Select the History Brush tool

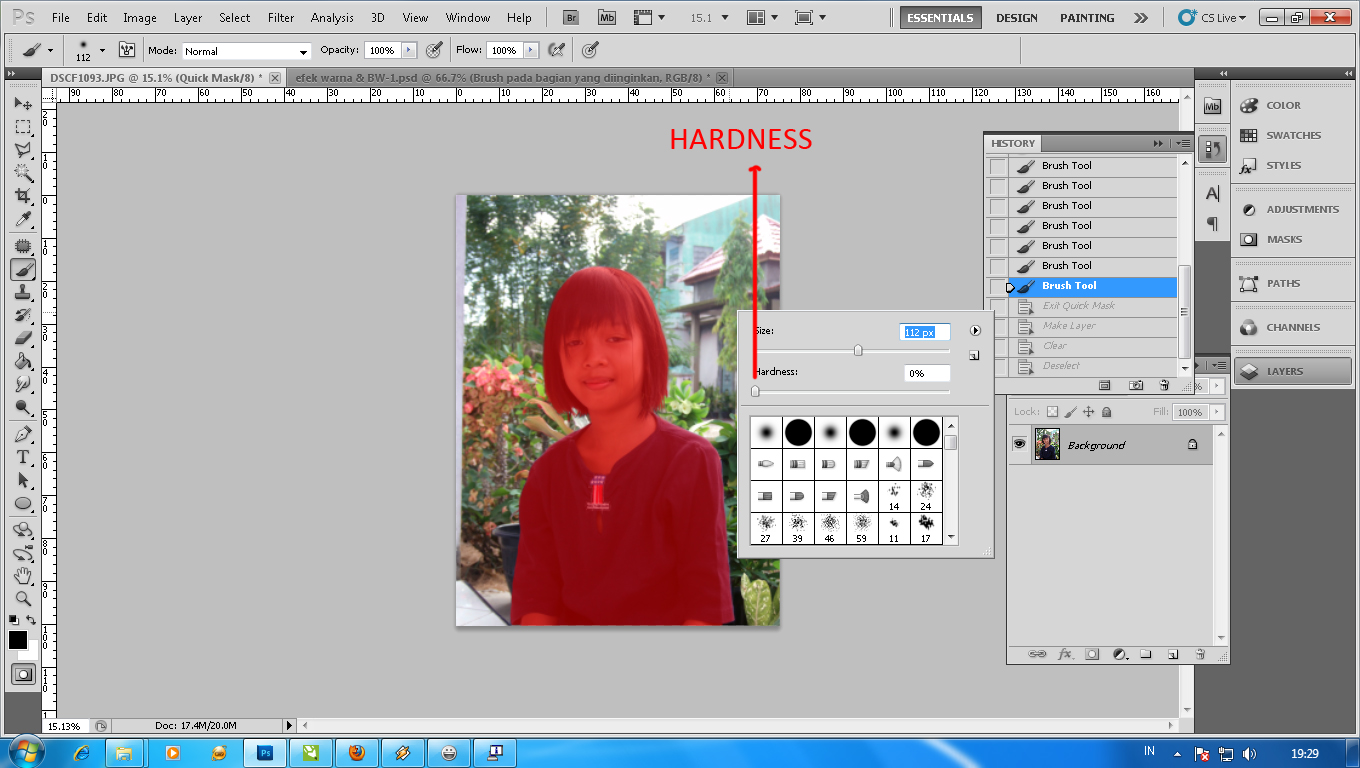point(23,315)
